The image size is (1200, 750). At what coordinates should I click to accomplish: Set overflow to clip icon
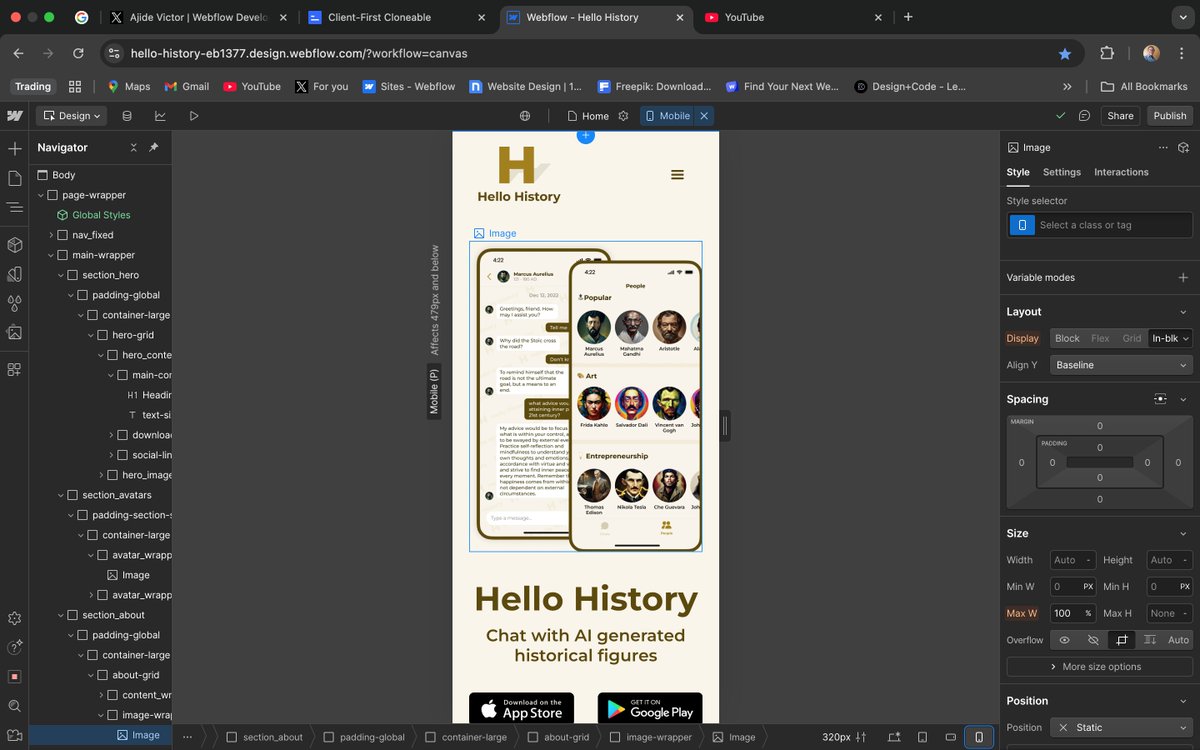click(1121, 640)
